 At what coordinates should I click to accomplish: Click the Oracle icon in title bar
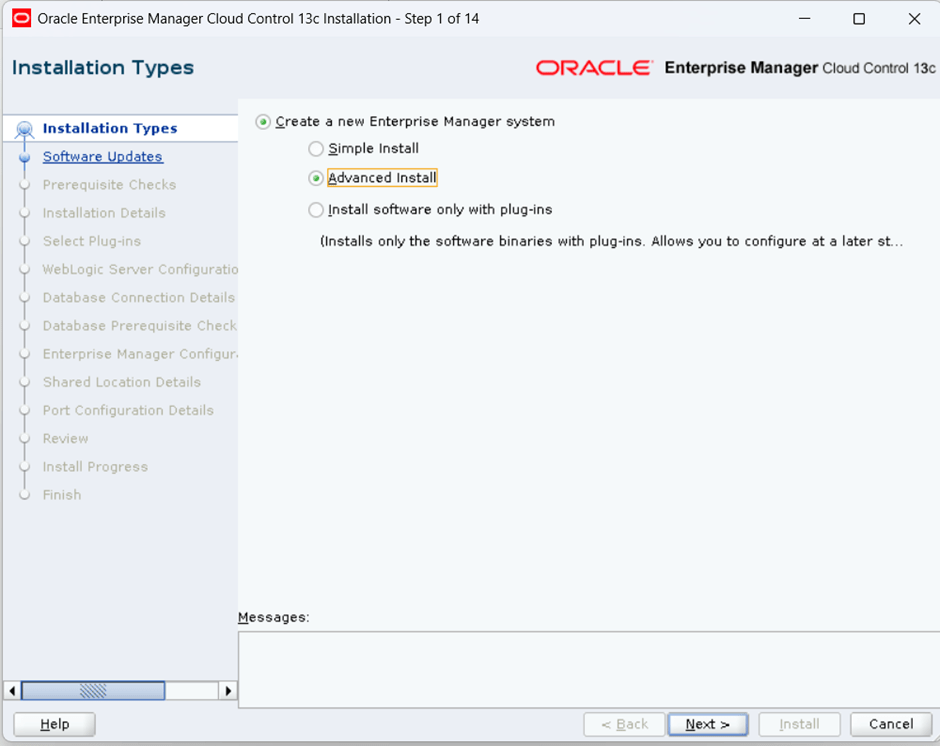point(21,19)
